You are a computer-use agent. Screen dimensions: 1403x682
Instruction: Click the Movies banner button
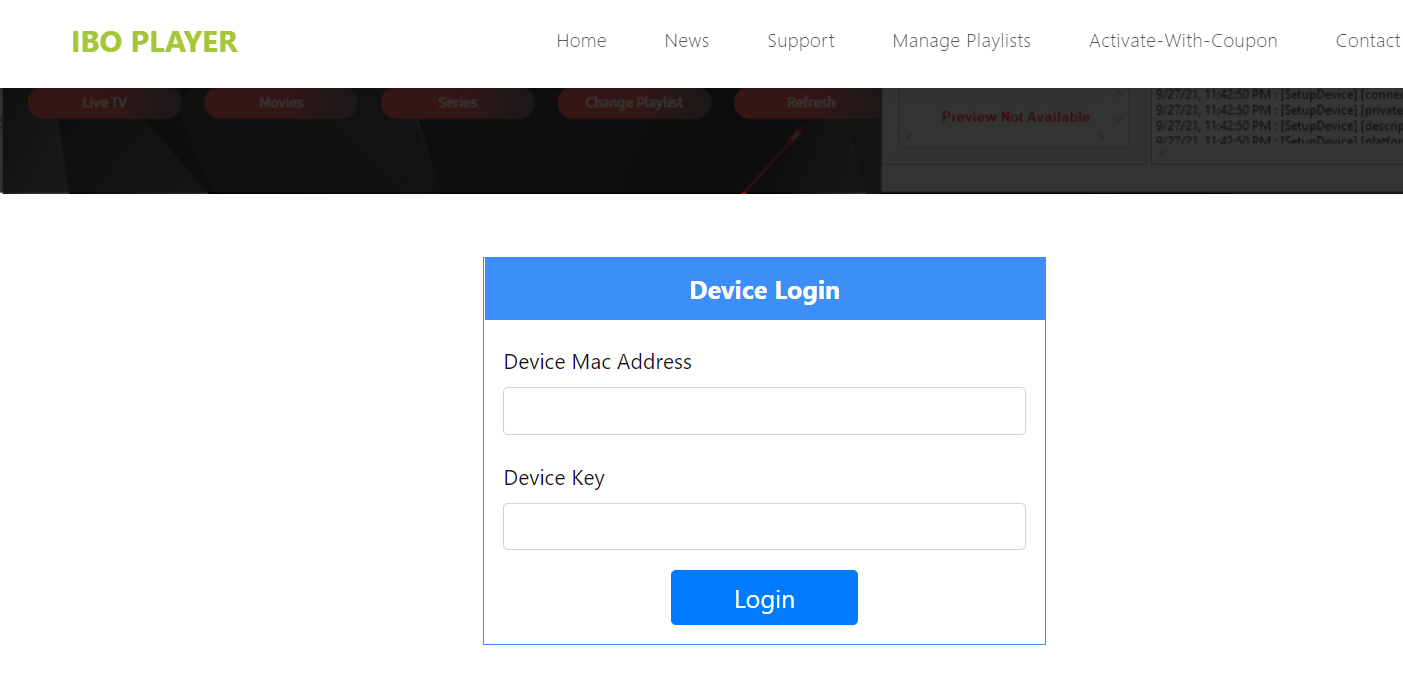pos(281,103)
